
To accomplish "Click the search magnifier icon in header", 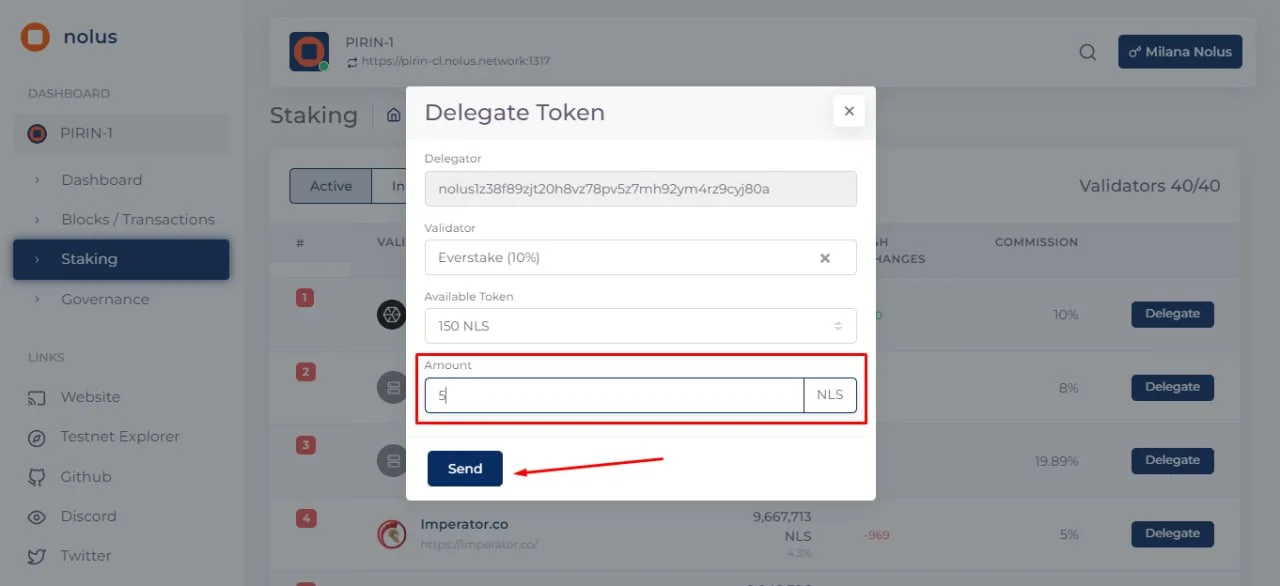I will coord(1088,52).
